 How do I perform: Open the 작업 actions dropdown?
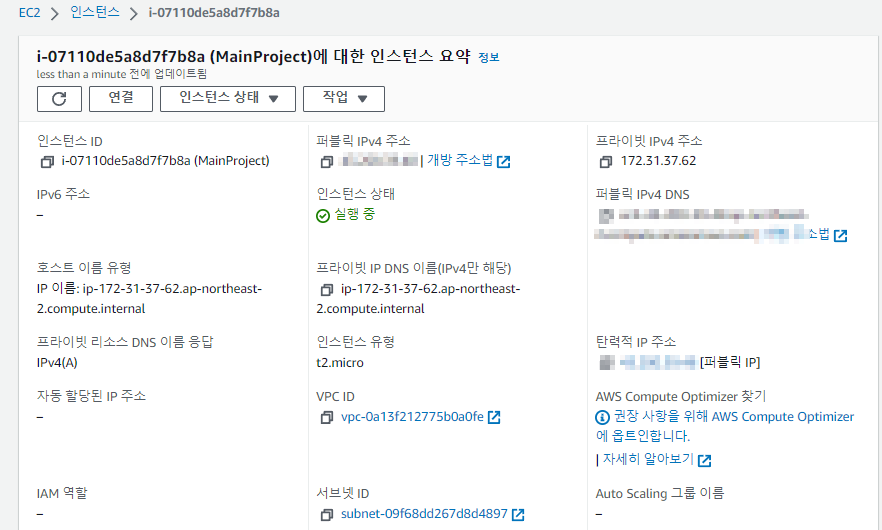click(344, 99)
